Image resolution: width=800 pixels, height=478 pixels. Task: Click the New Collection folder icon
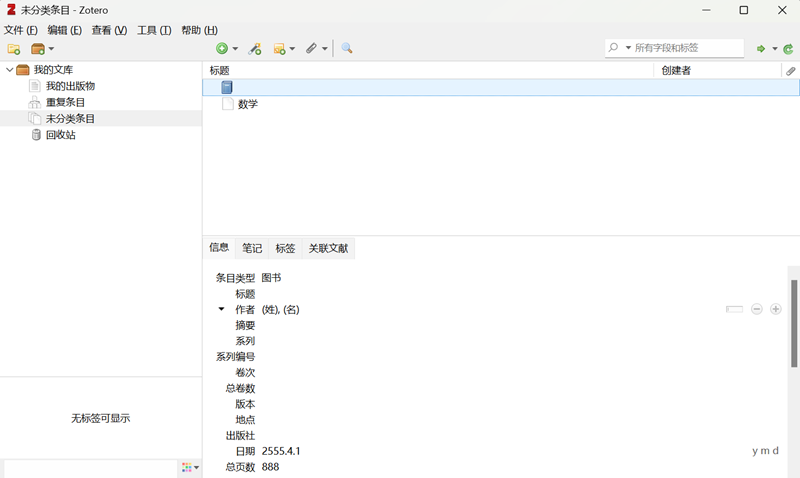pos(14,48)
